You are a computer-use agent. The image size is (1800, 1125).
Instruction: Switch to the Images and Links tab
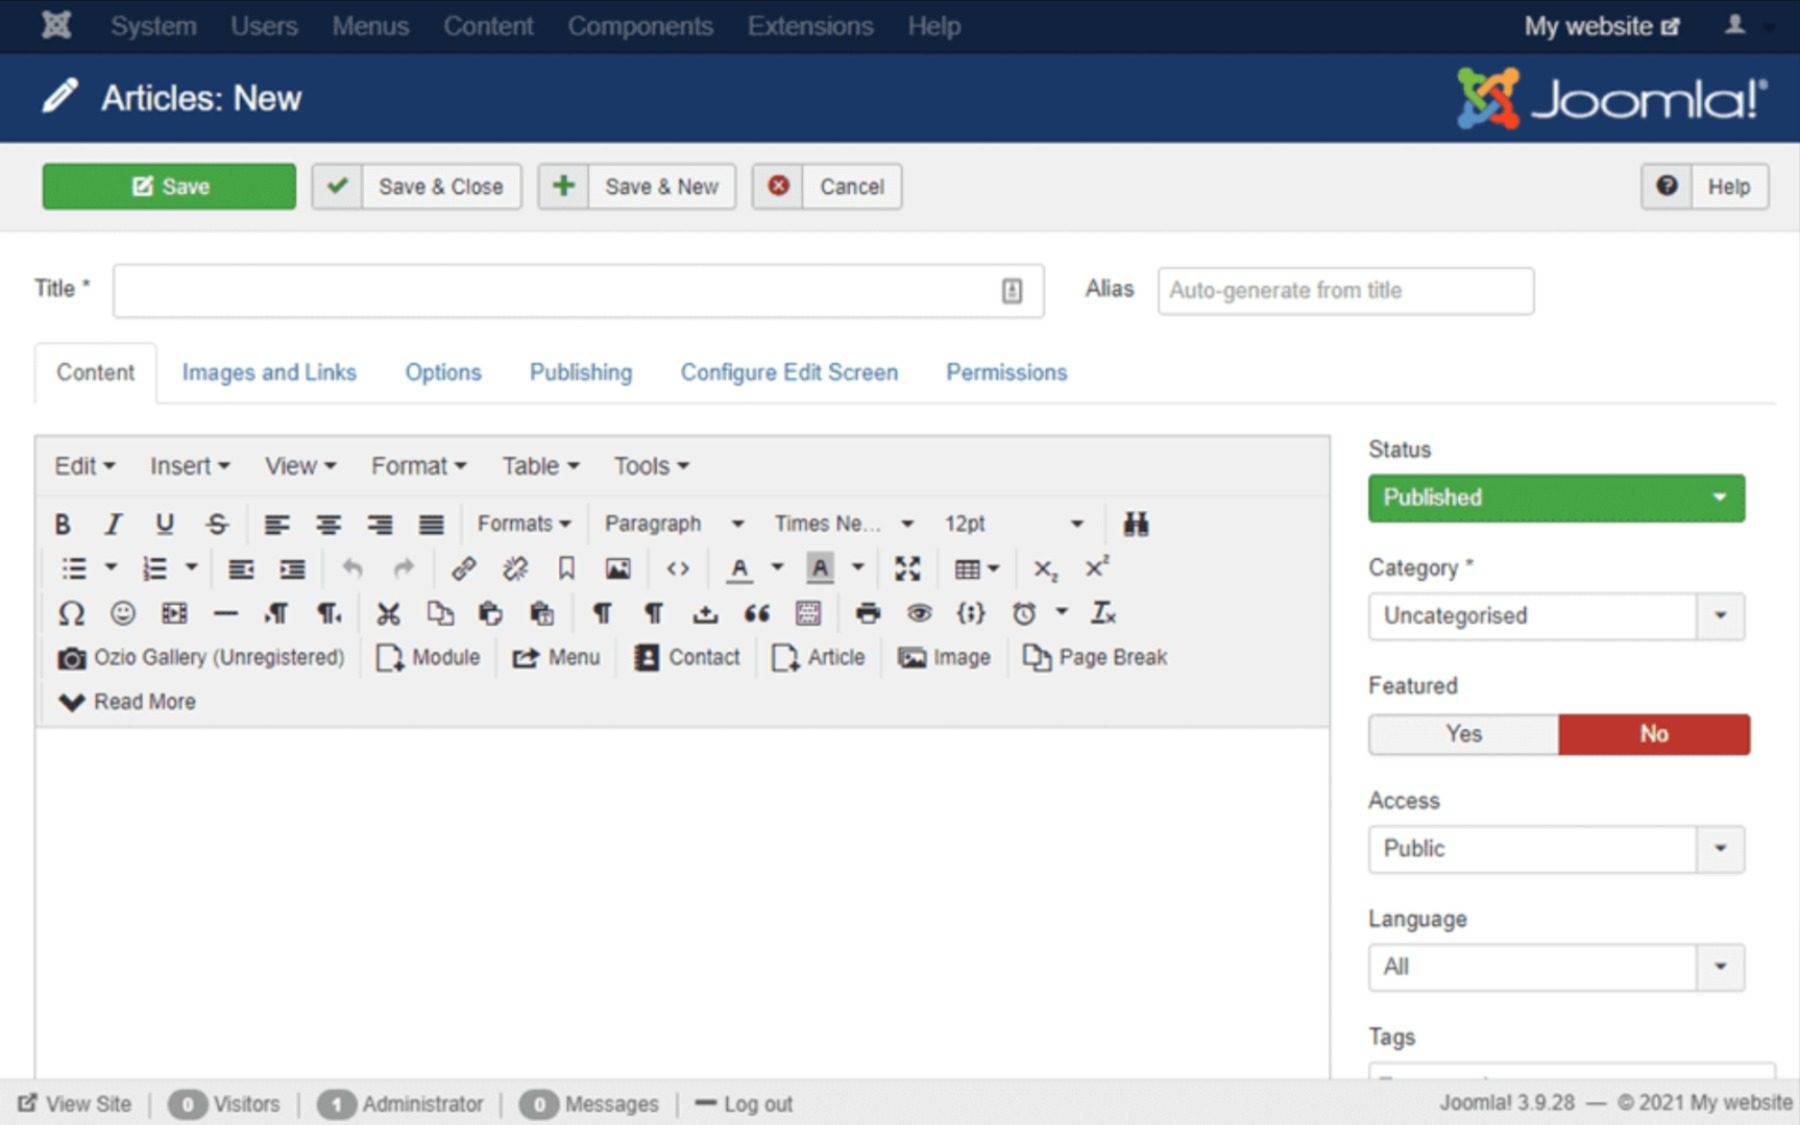pyautogui.click(x=269, y=373)
